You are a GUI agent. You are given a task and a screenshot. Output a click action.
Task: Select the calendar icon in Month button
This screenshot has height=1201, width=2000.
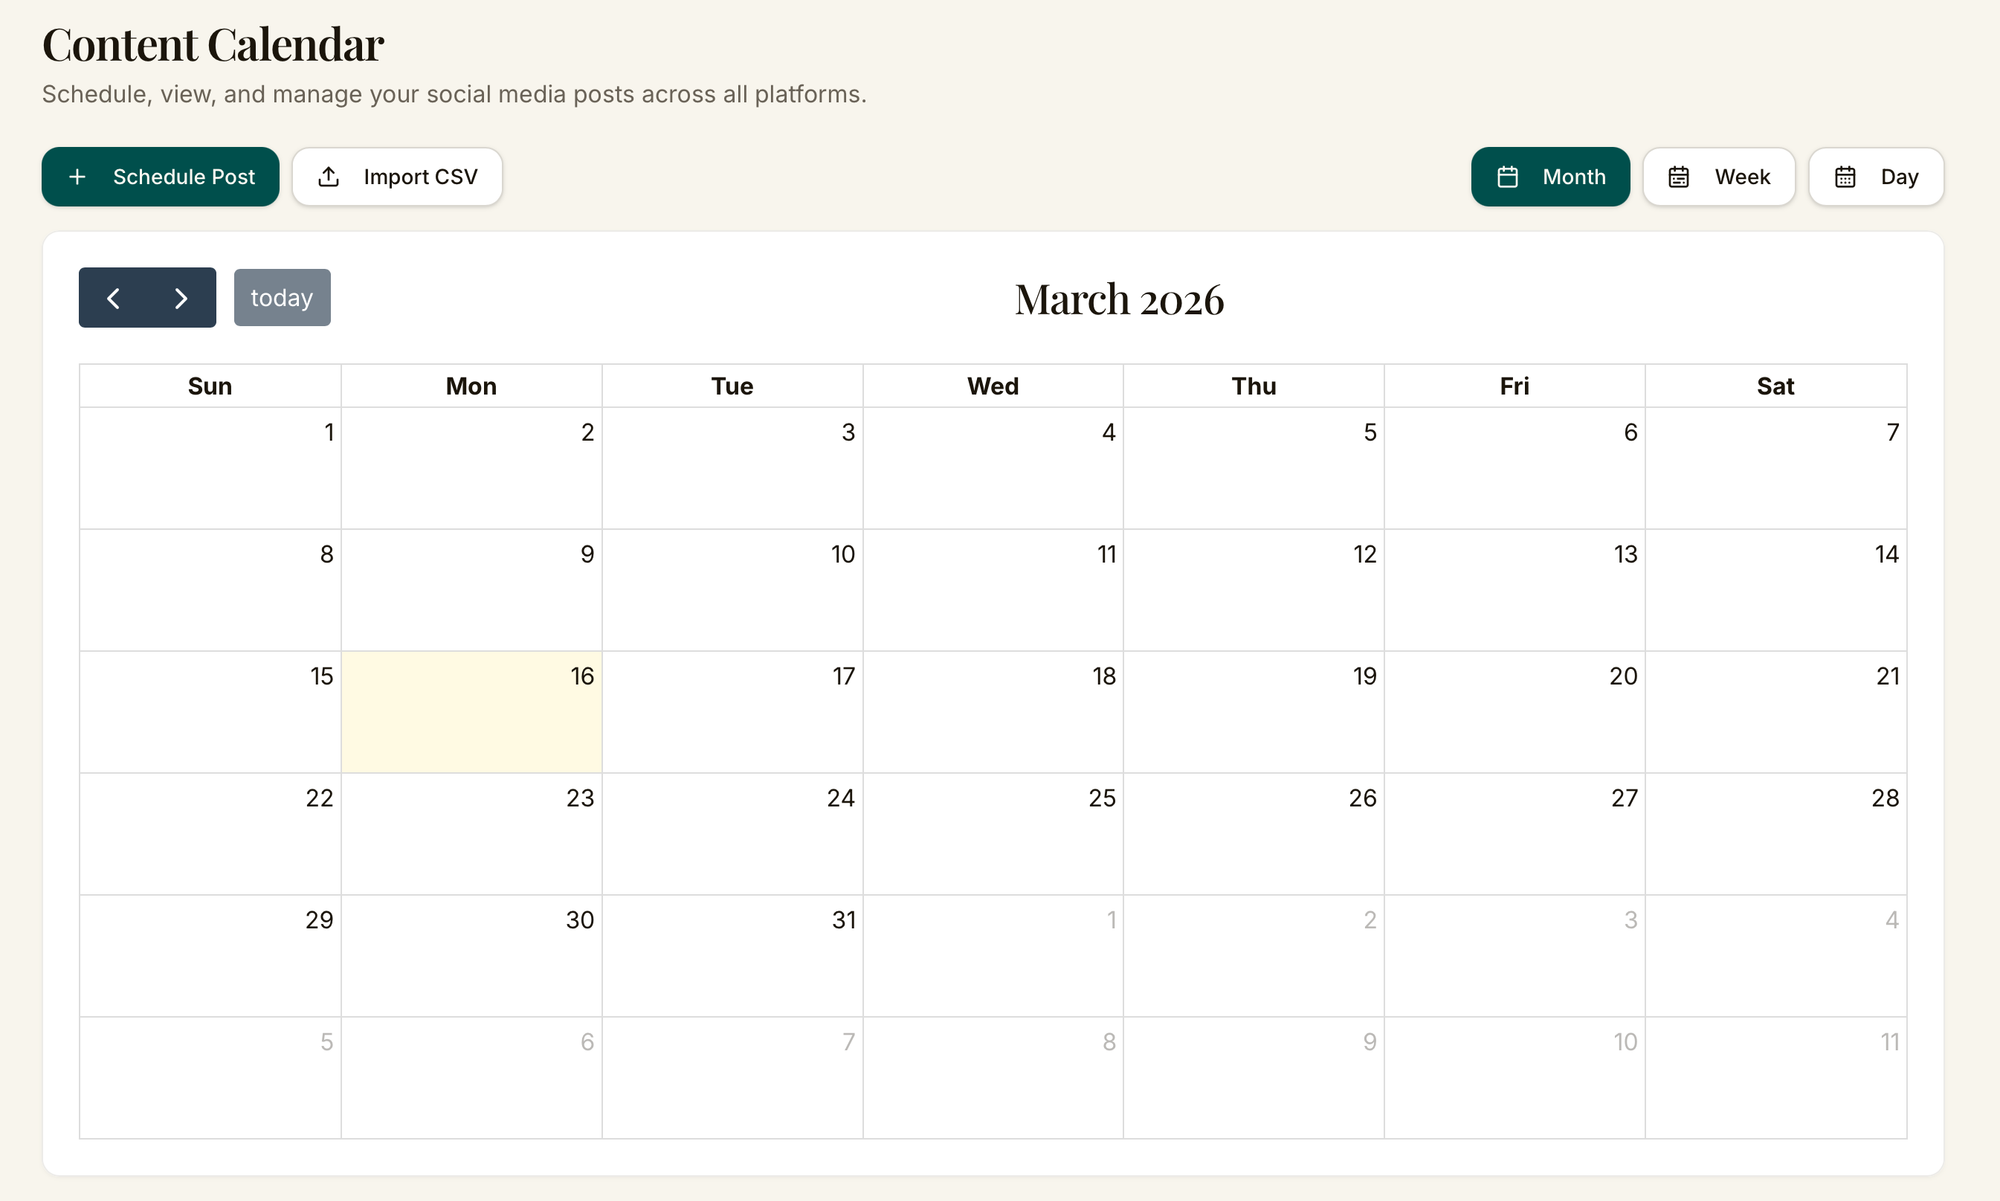tap(1510, 176)
